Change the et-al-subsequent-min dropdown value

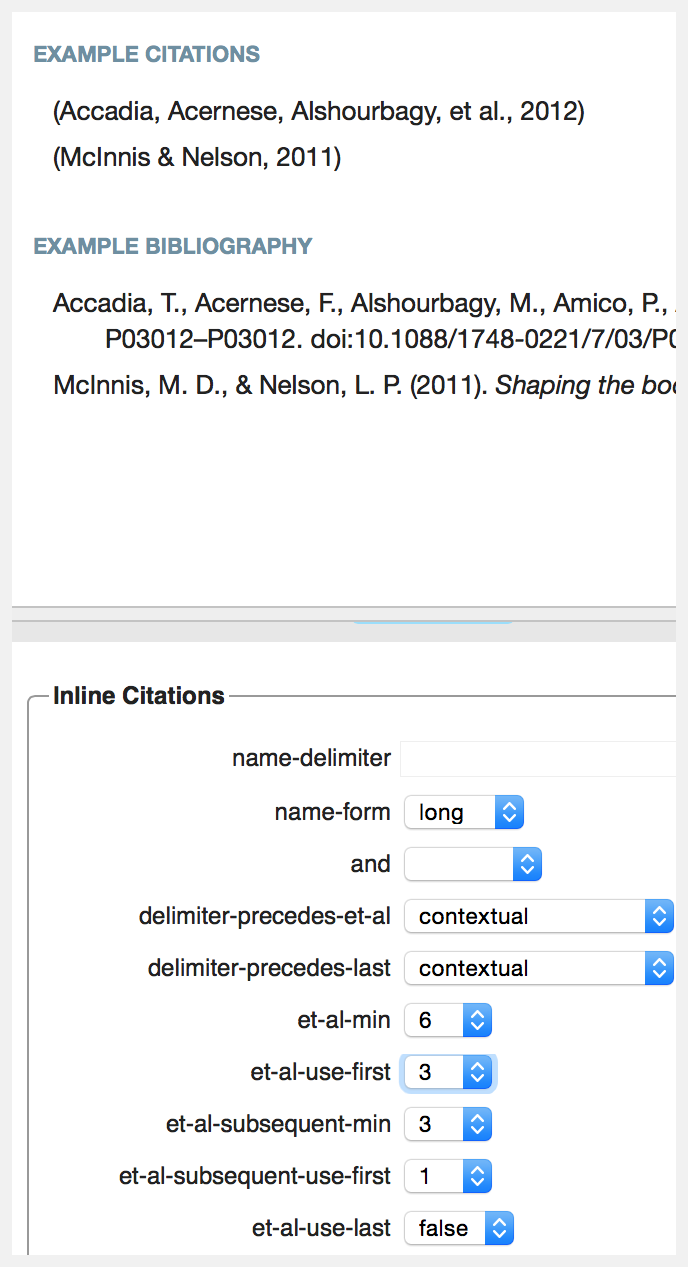coord(447,1124)
